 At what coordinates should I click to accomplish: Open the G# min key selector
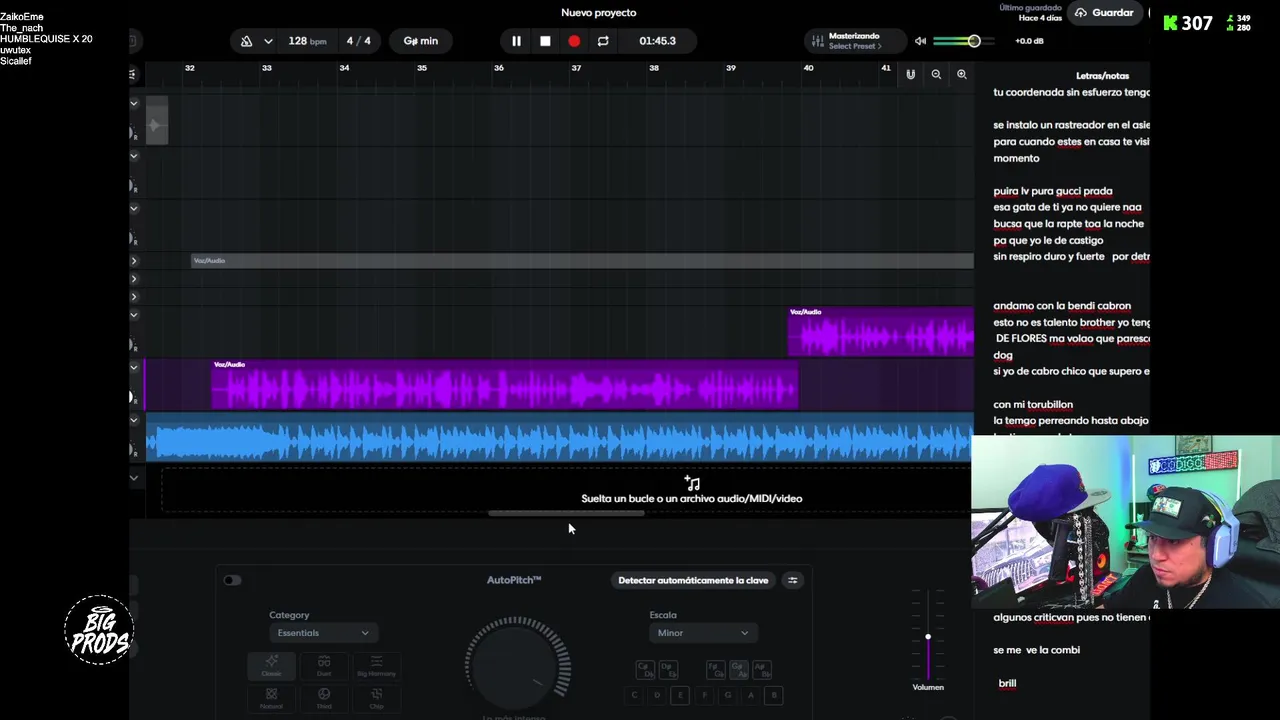click(420, 41)
